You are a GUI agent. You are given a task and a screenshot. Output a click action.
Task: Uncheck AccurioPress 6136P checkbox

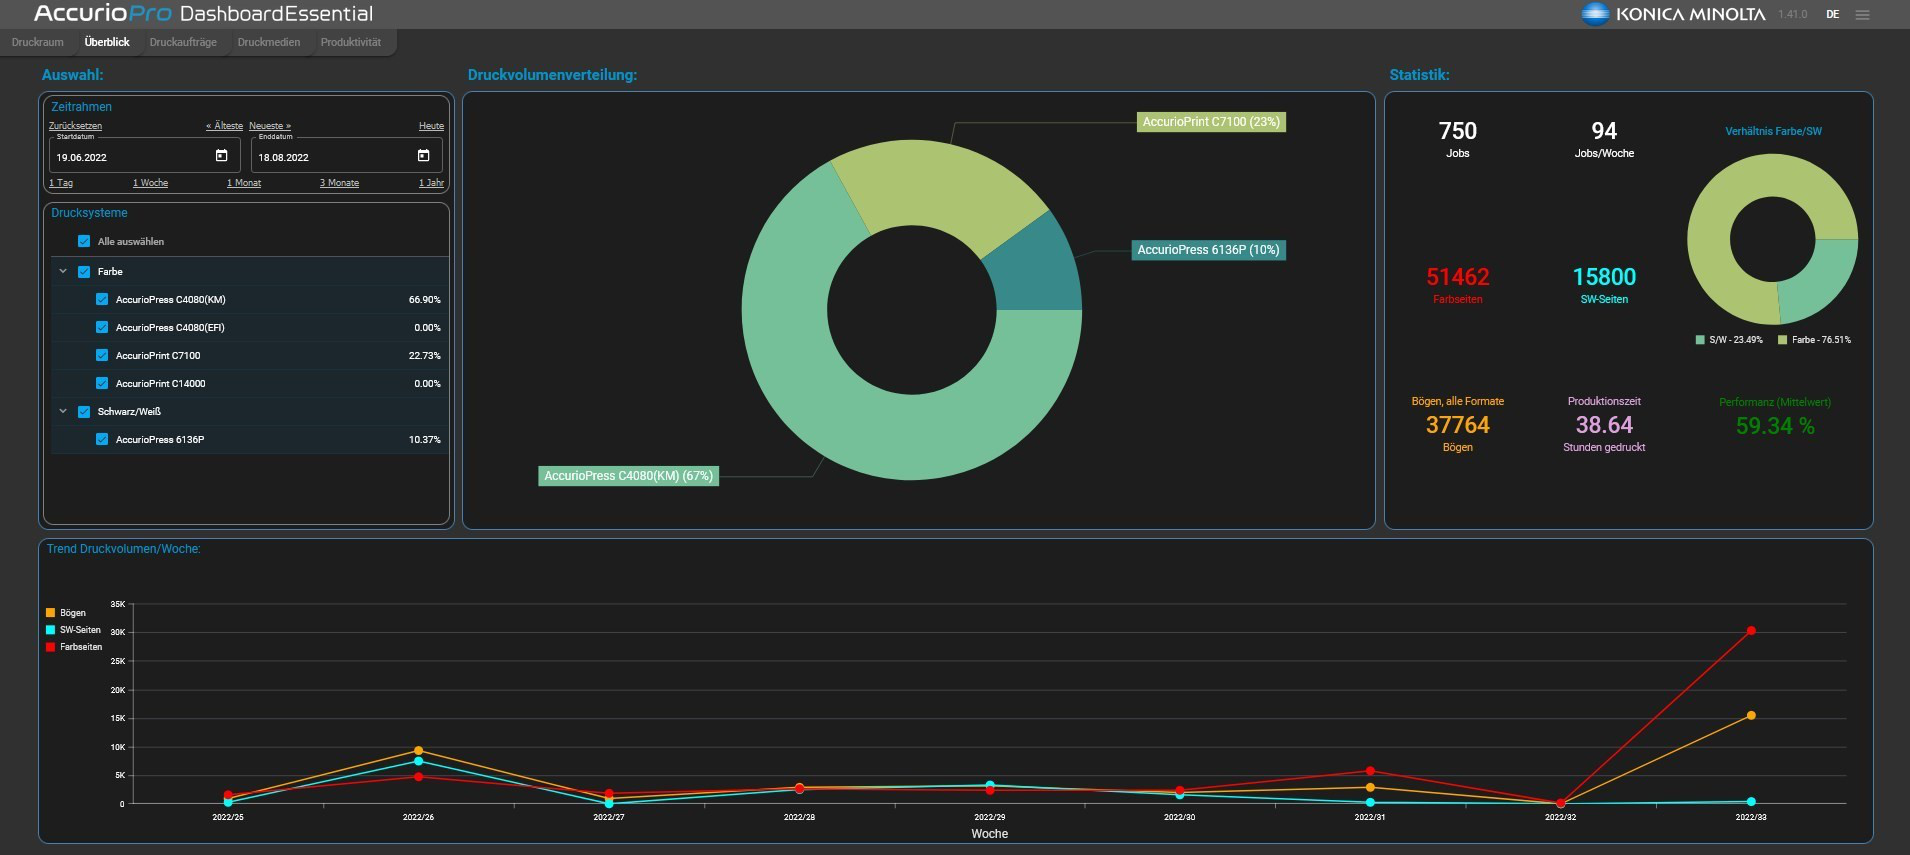(x=102, y=439)
